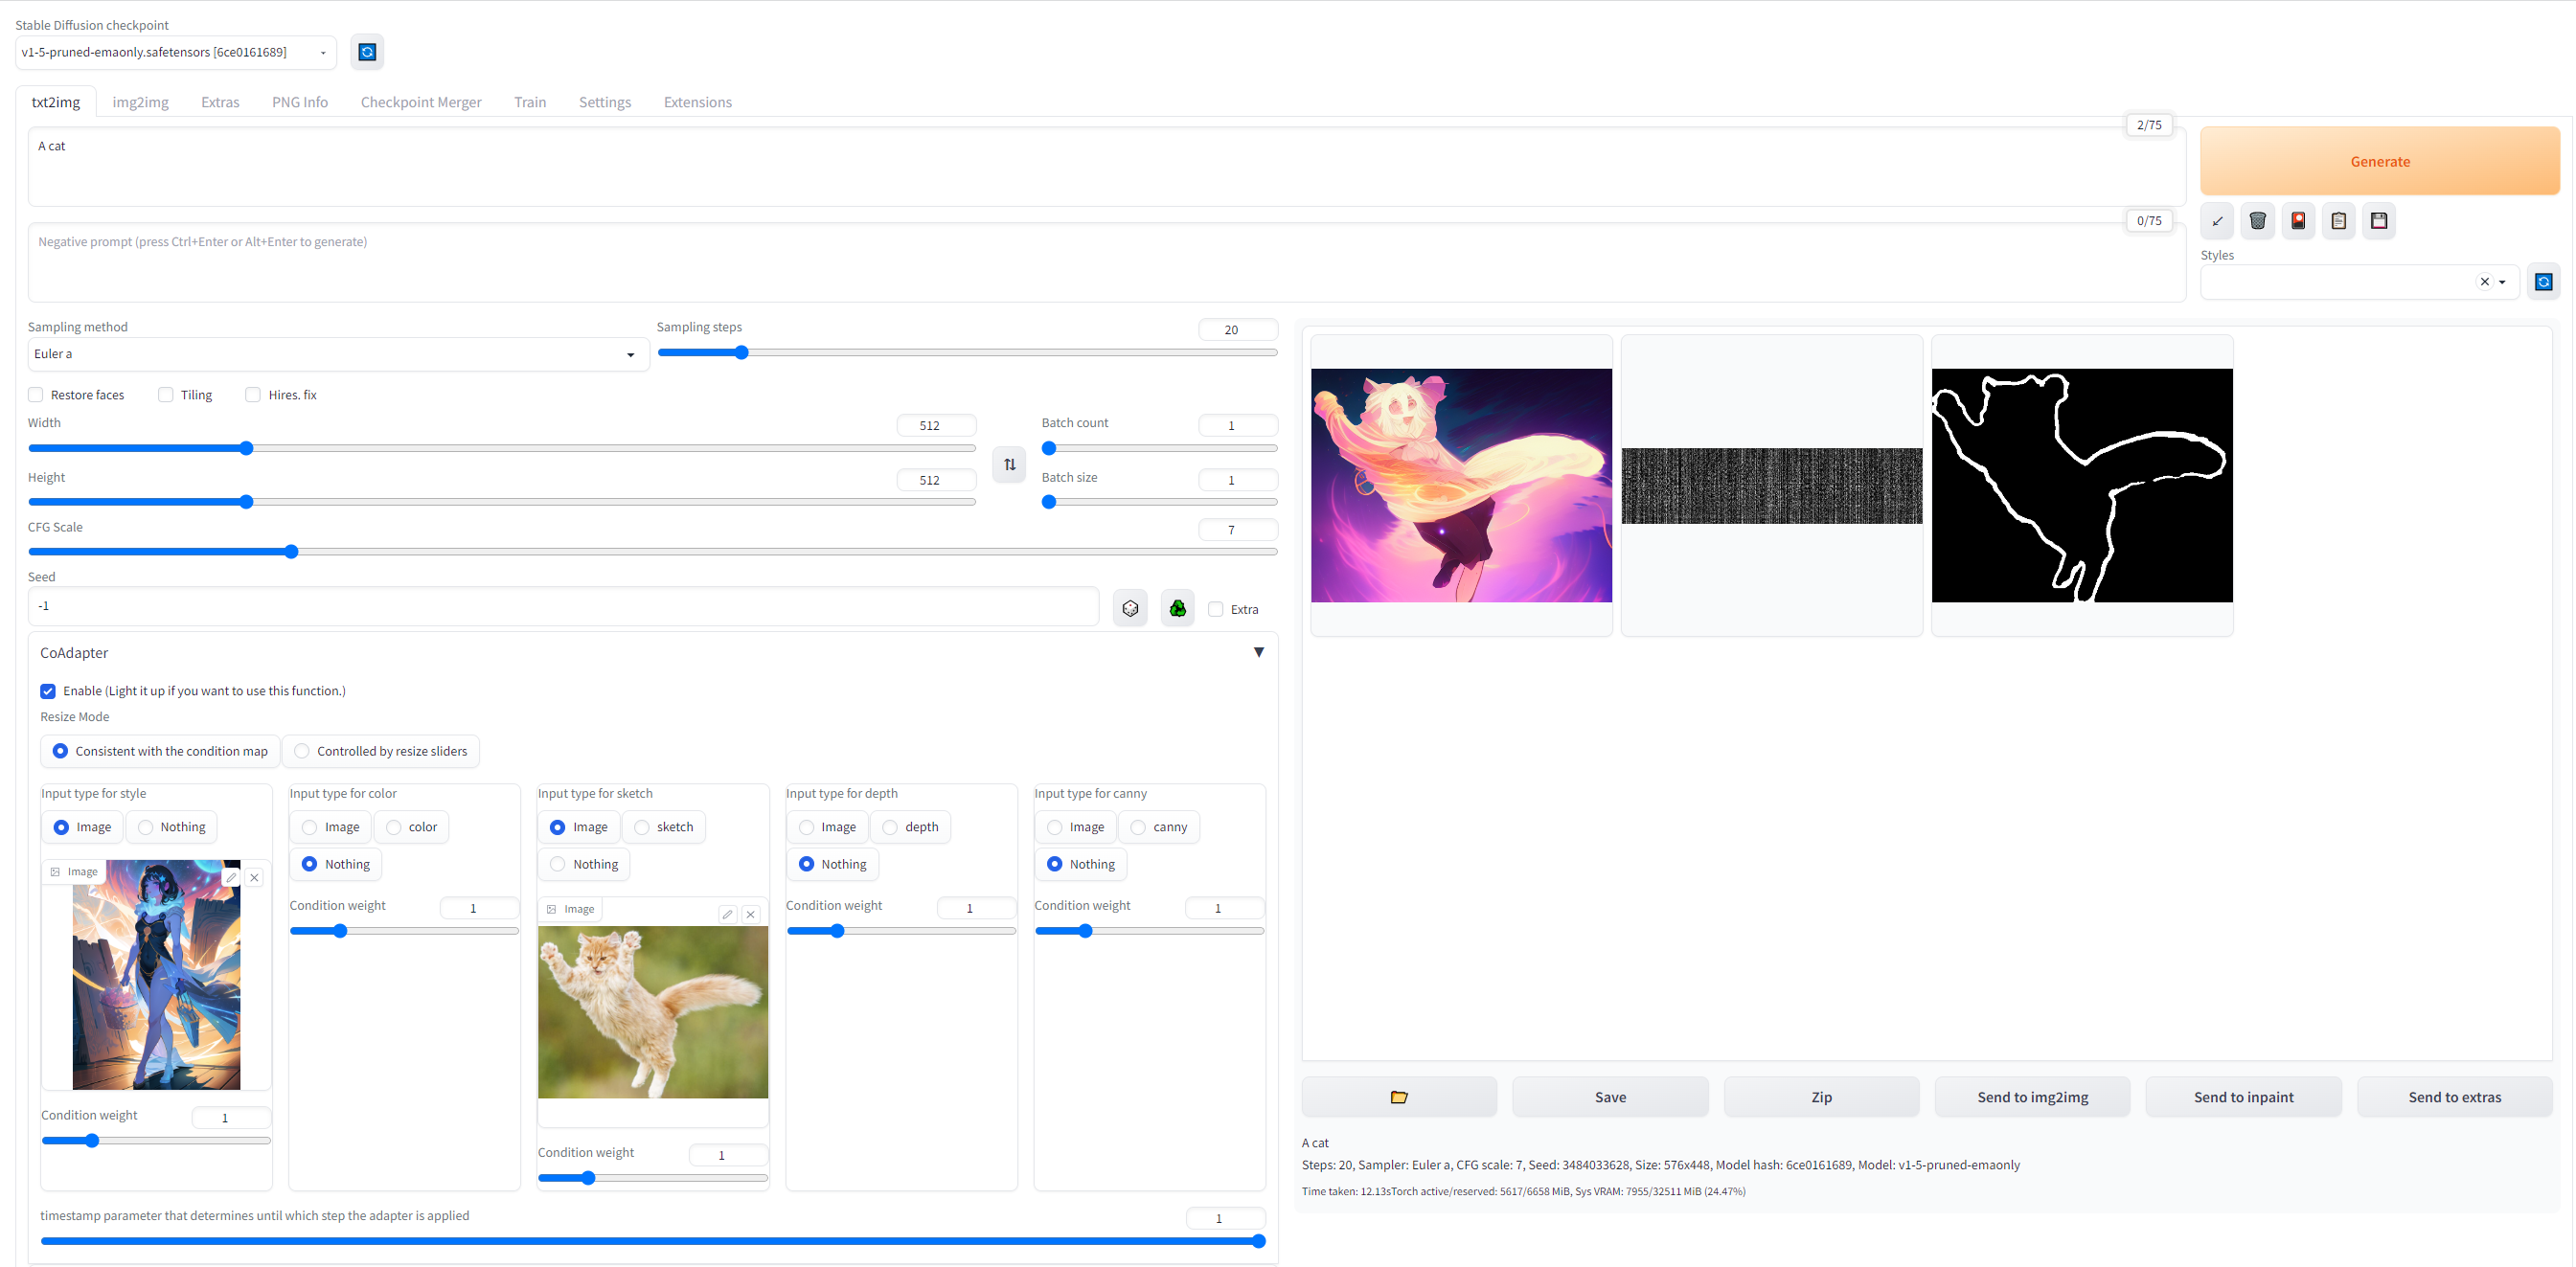Open the Extensions tab
Viewport: 2576px width, 1267px height.
coord(697,102)
